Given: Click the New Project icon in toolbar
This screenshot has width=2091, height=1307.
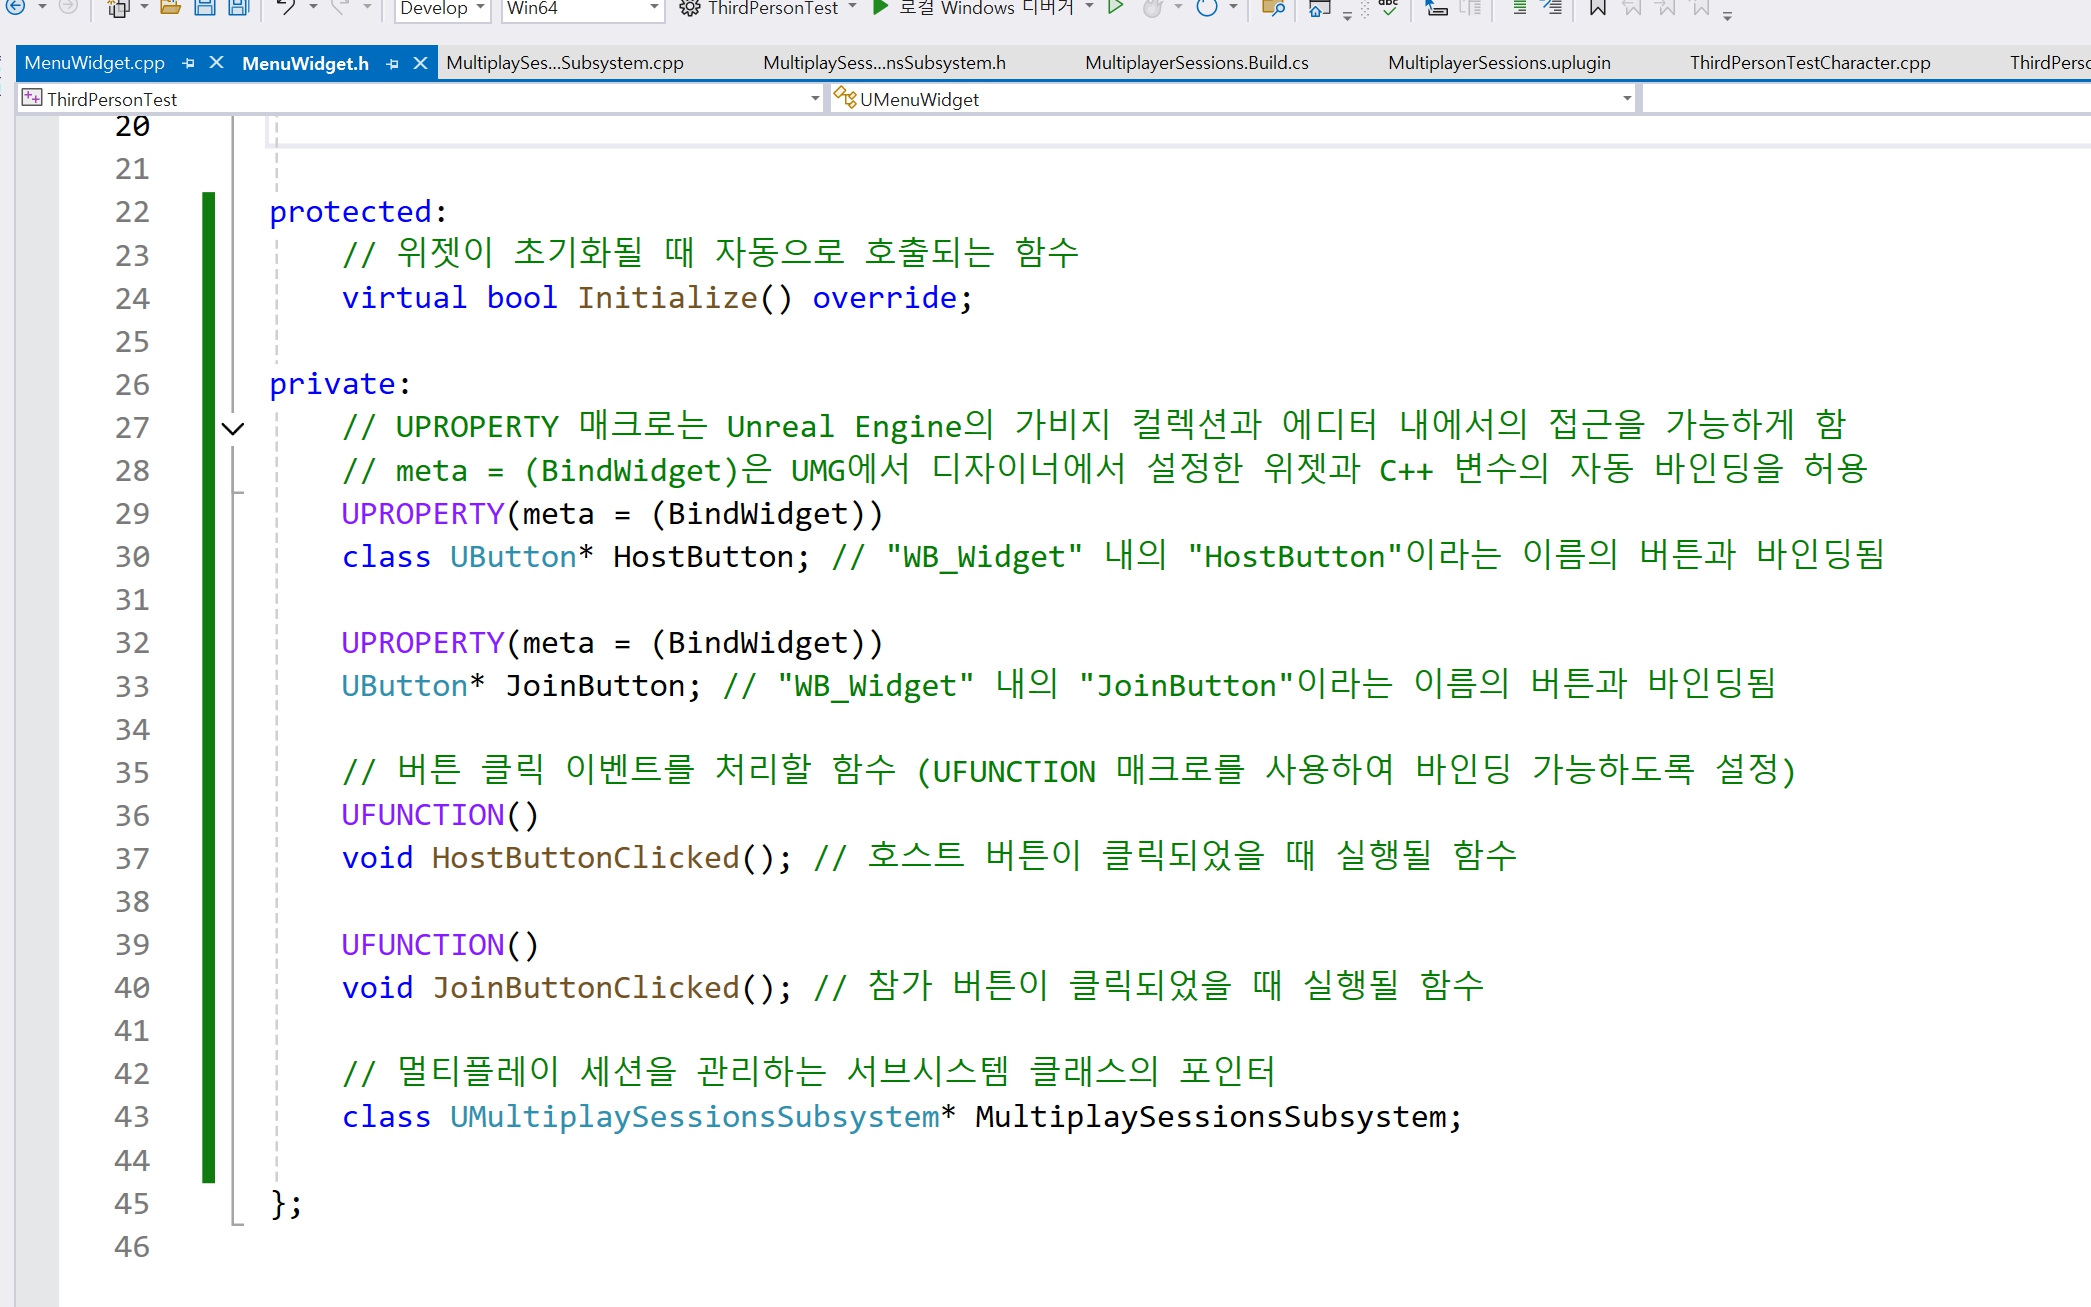Looking at the screenshot, I should (x=118, y=8).
